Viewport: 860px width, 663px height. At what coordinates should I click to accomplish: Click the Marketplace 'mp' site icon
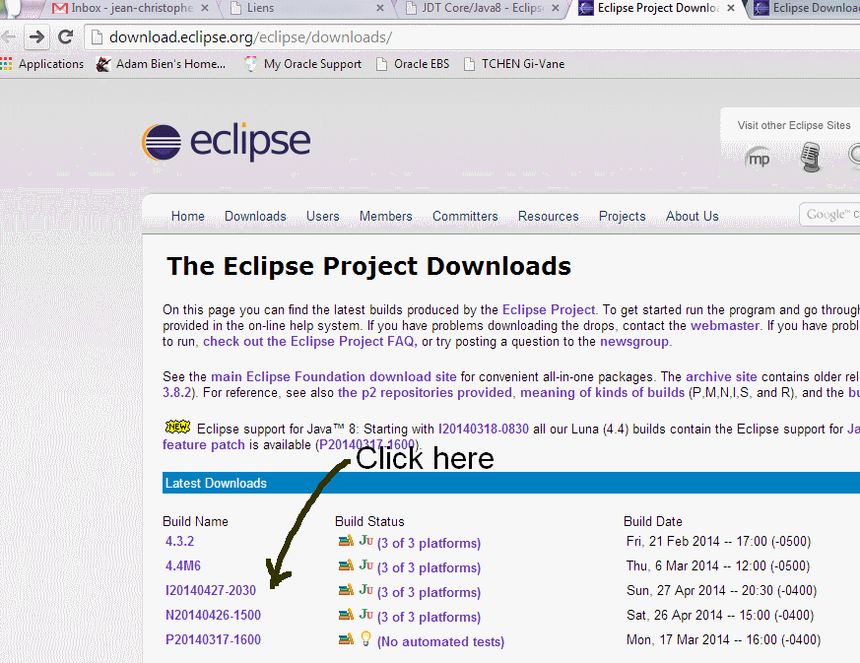point(759,157)
